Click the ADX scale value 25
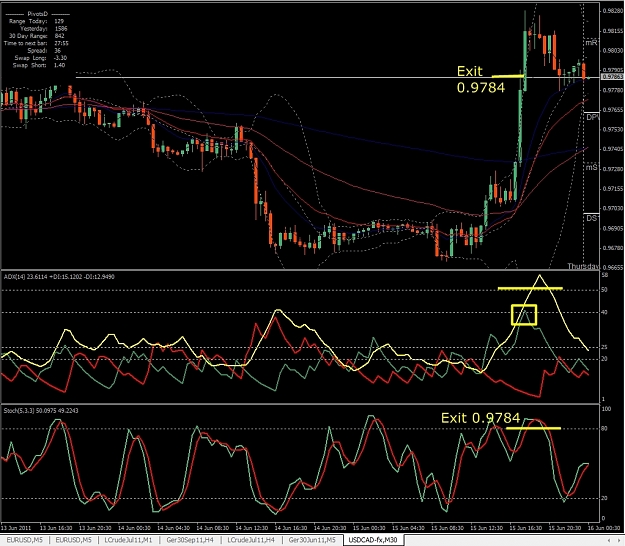 (x=604, y=348)
